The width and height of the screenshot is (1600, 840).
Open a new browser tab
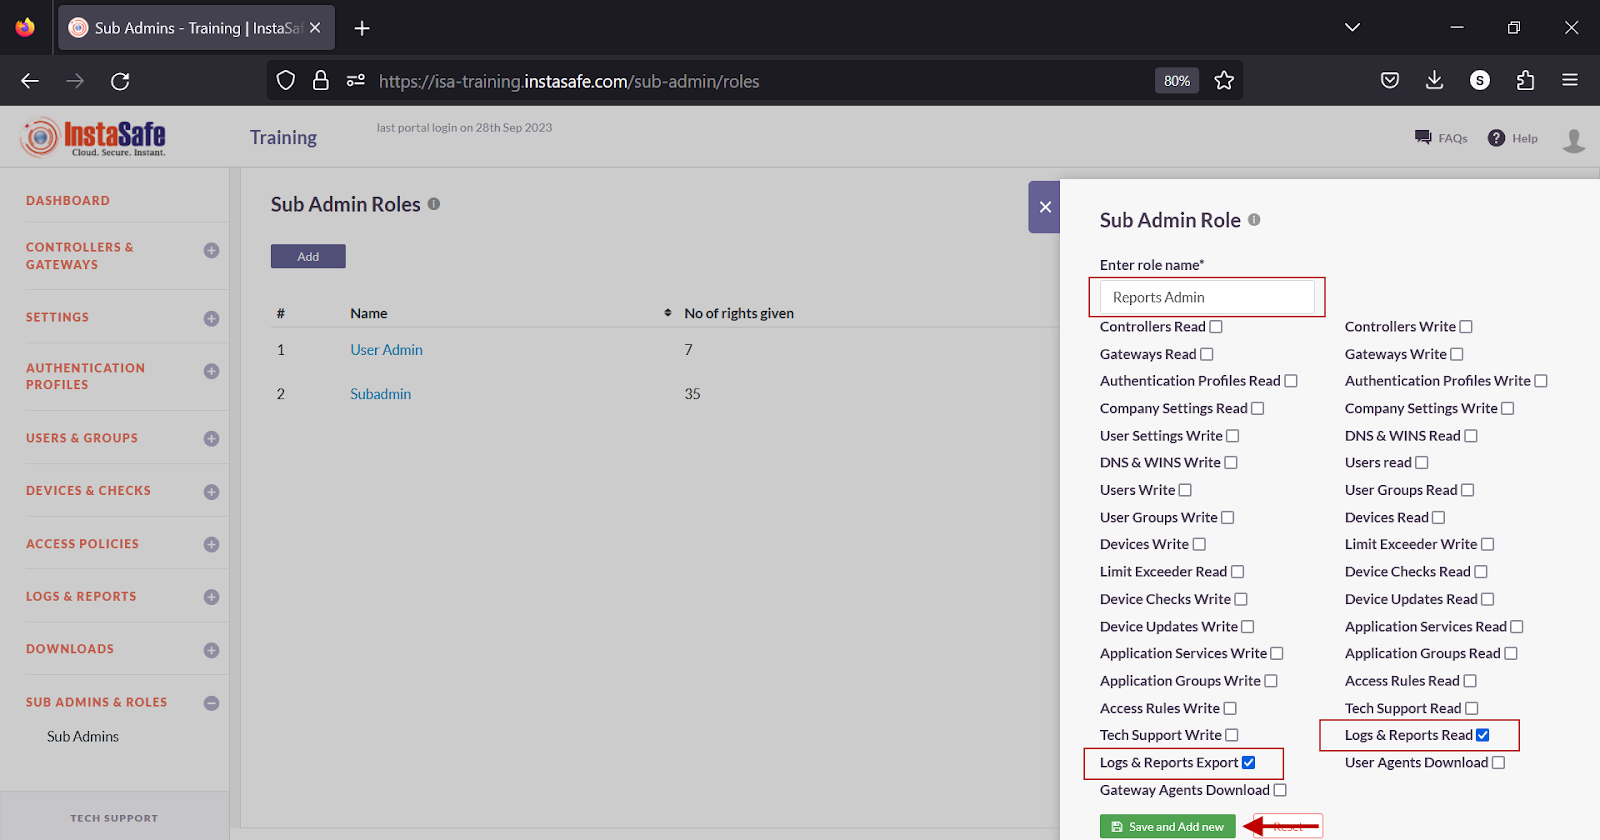pyautogui.click(x=362, y=28)
